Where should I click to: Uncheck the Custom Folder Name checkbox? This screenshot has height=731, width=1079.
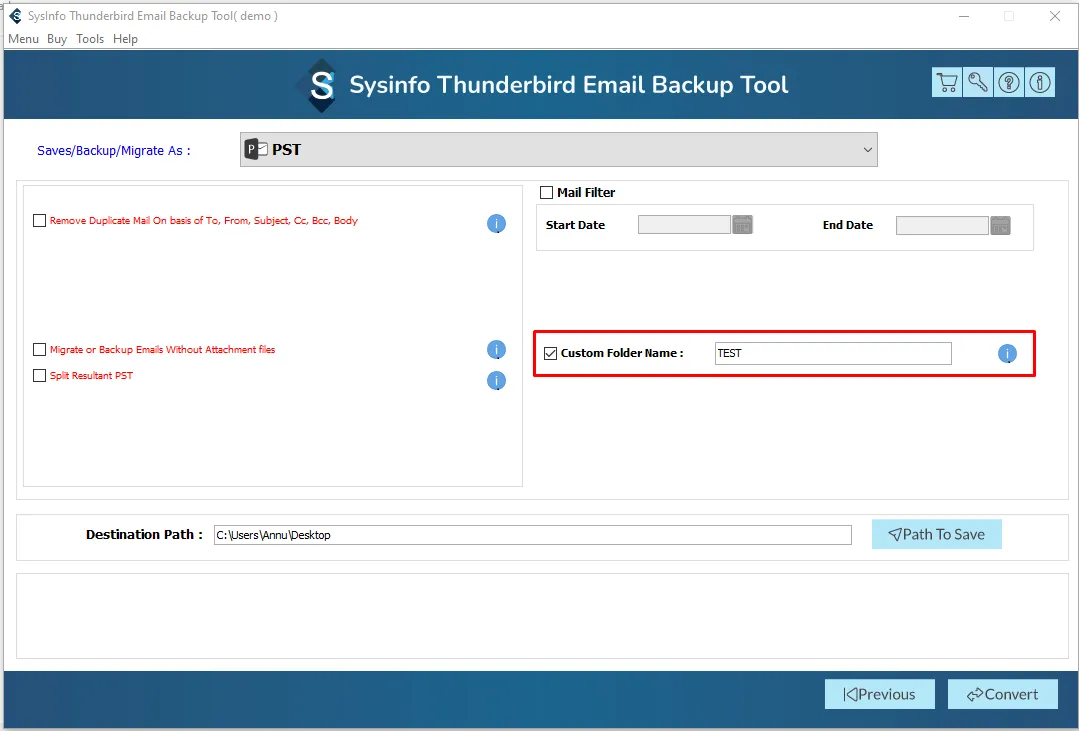click(551, 353)
